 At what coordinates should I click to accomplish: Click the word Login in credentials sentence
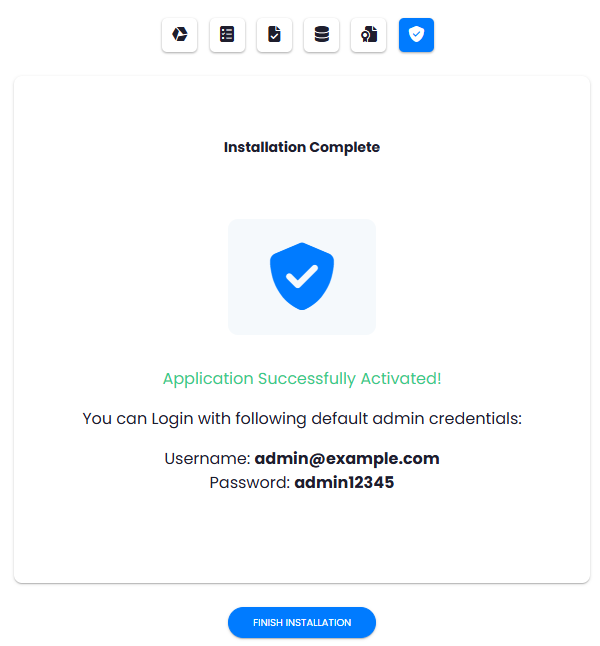[172, 419]
